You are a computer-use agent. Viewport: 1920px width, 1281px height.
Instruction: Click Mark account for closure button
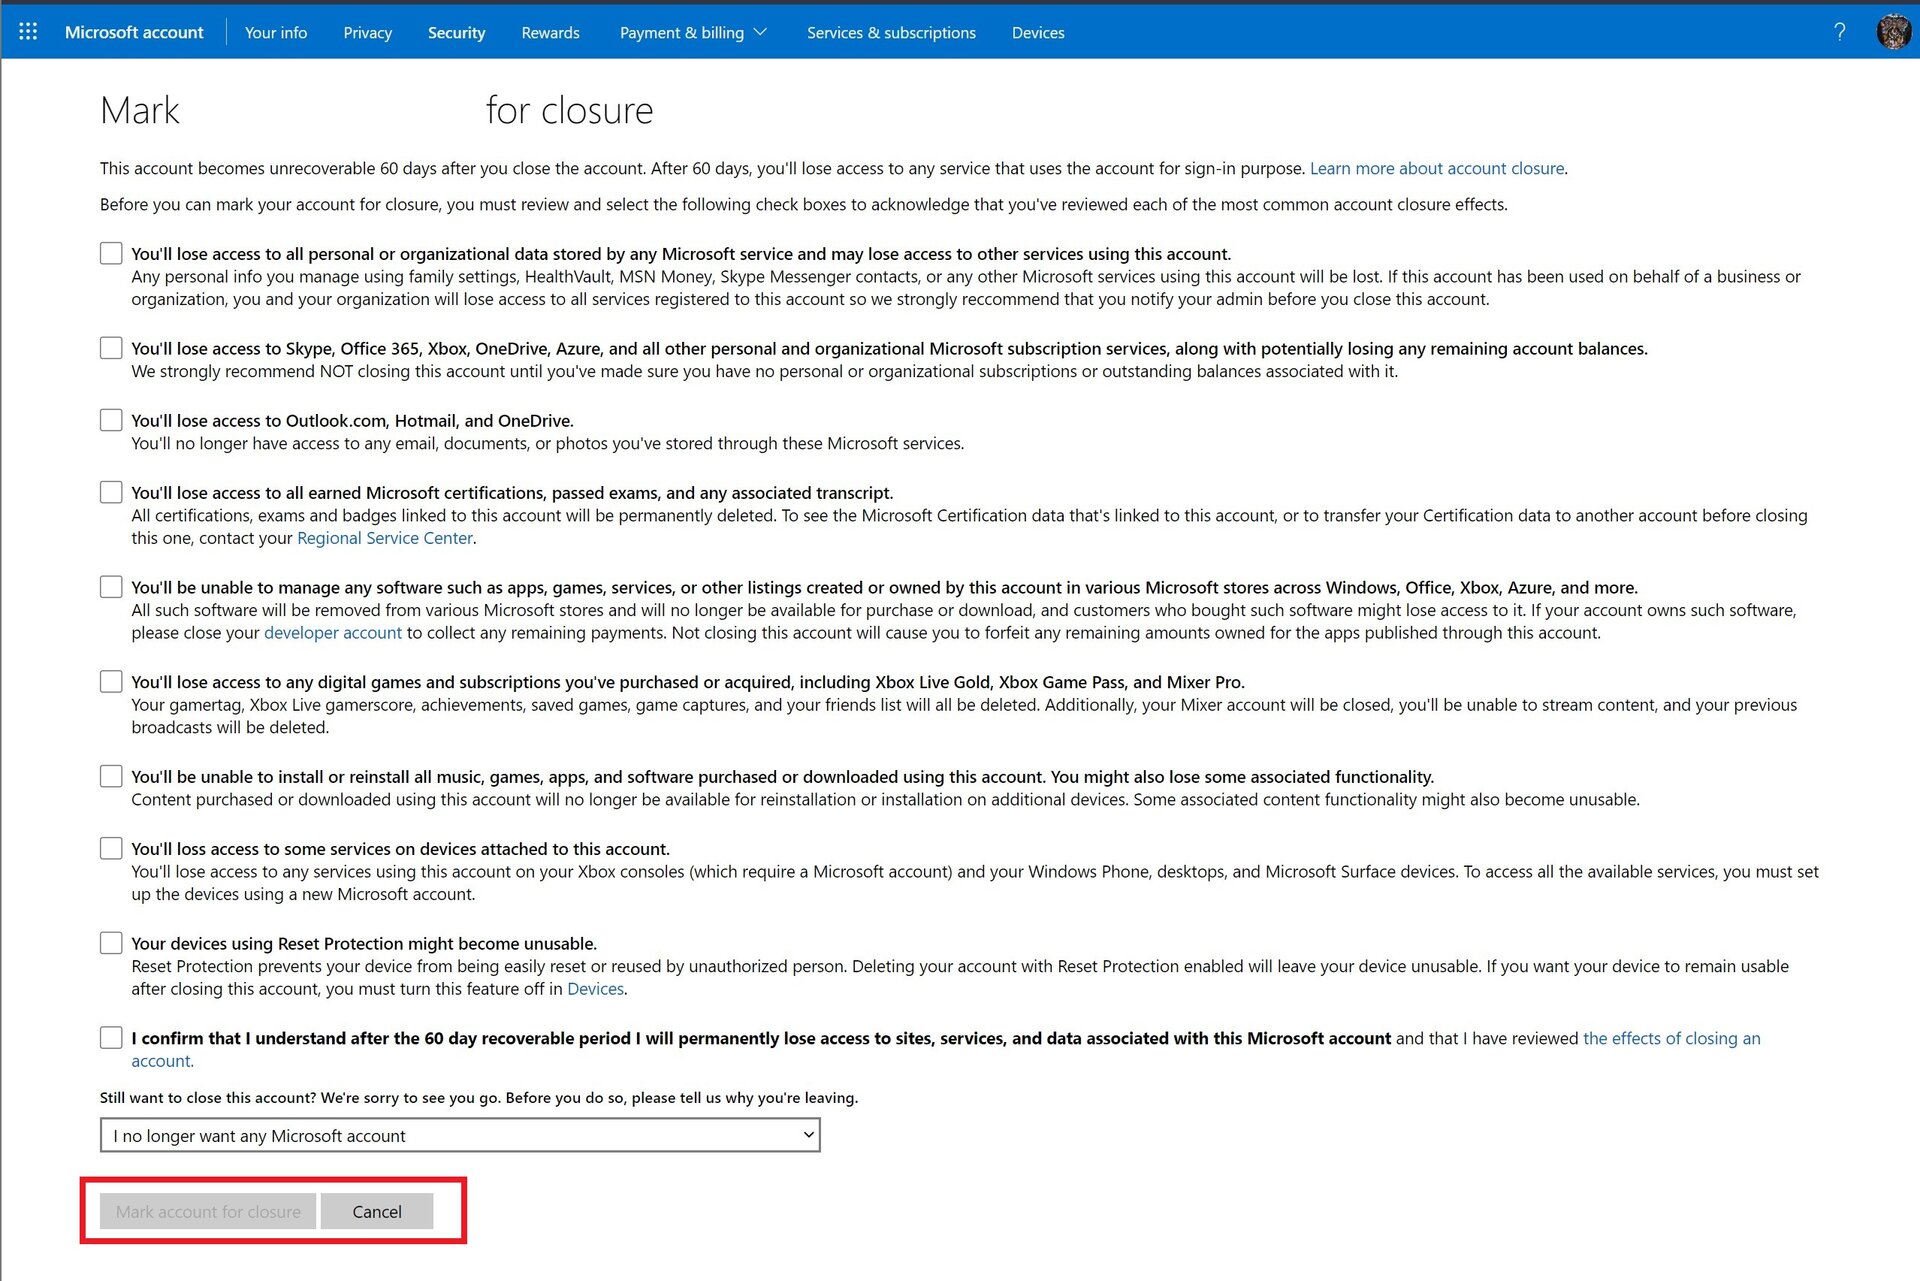[x=206, y=1211]
